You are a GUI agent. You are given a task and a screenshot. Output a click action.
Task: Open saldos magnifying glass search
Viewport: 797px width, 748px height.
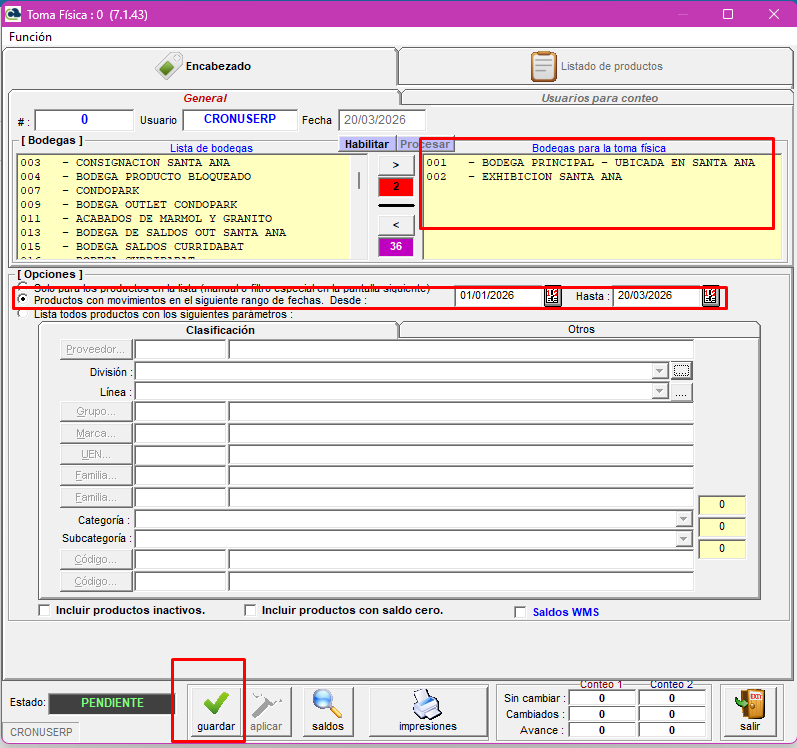[327, 703]
